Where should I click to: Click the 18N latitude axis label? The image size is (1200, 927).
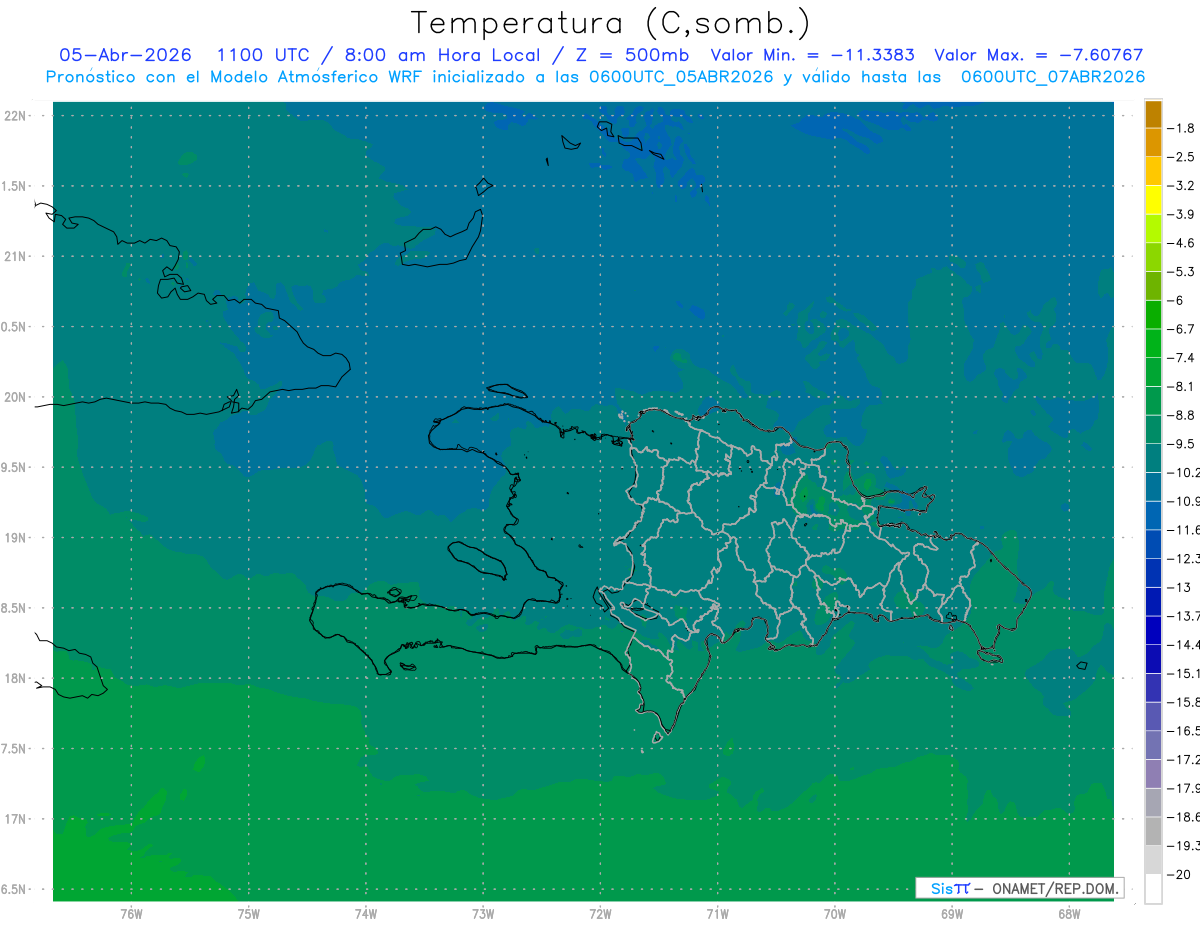15,679
